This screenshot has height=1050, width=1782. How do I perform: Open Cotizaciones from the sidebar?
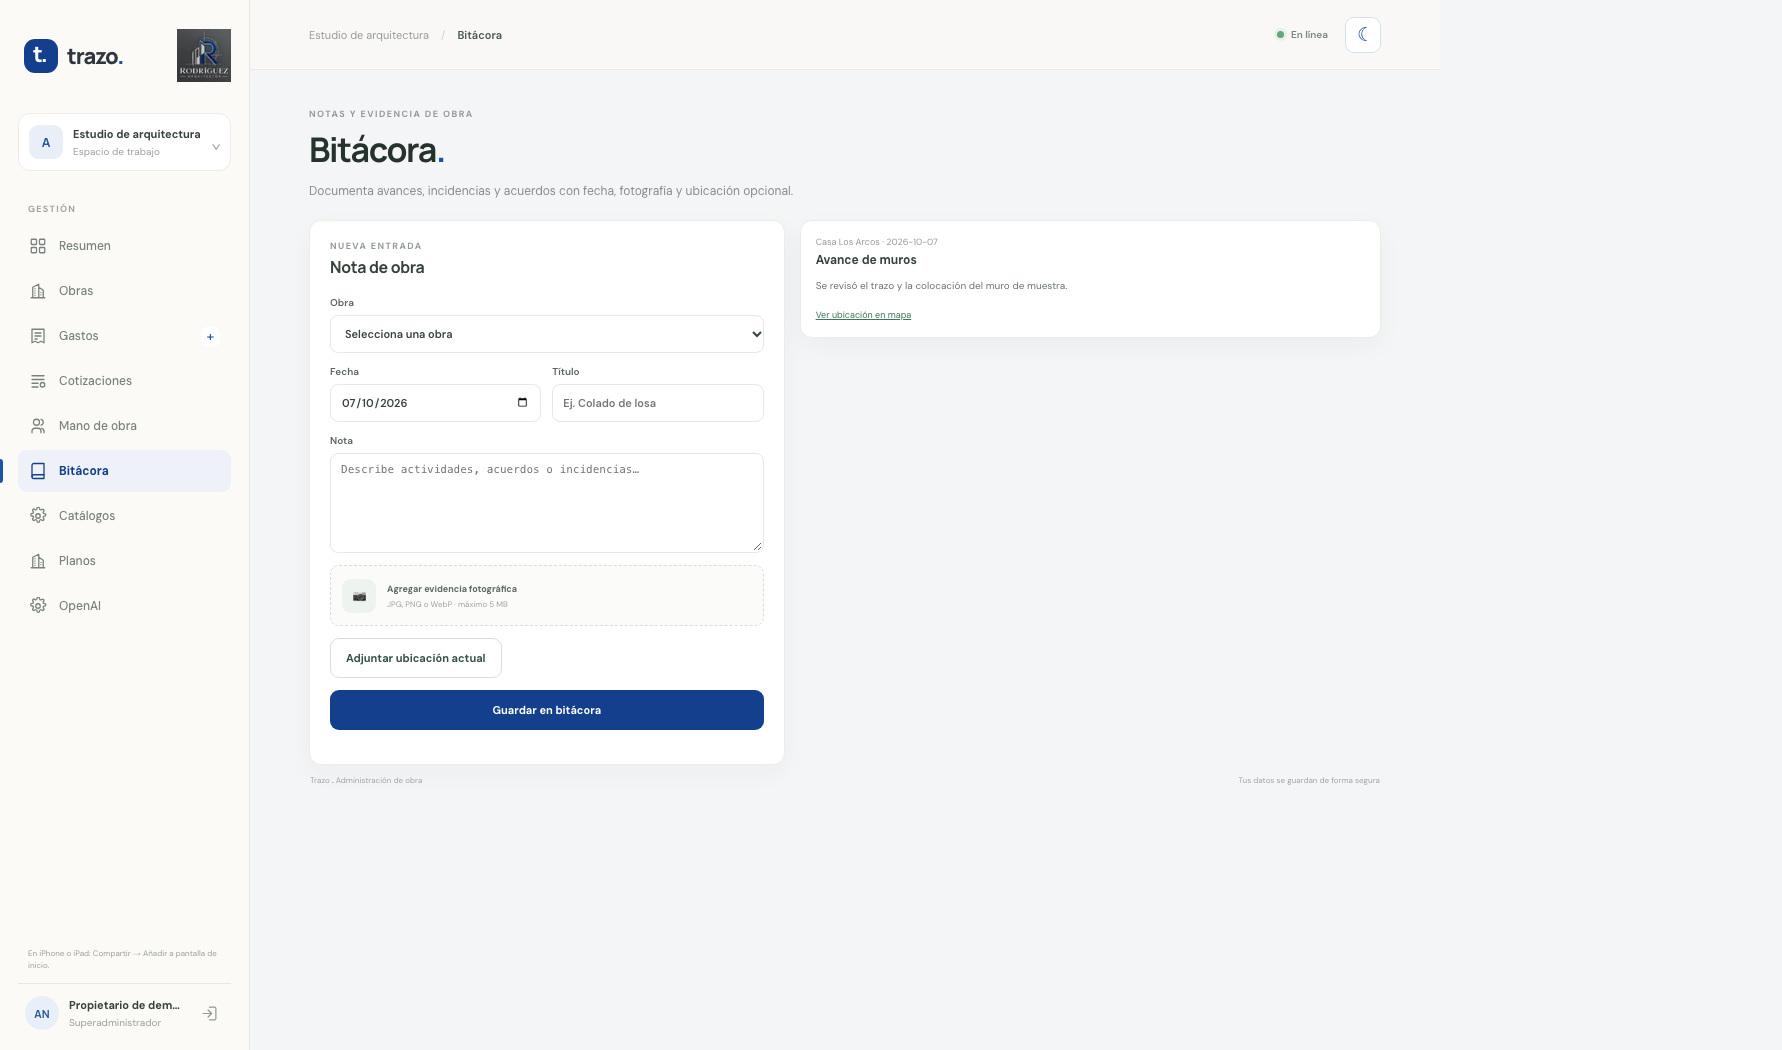124,381
